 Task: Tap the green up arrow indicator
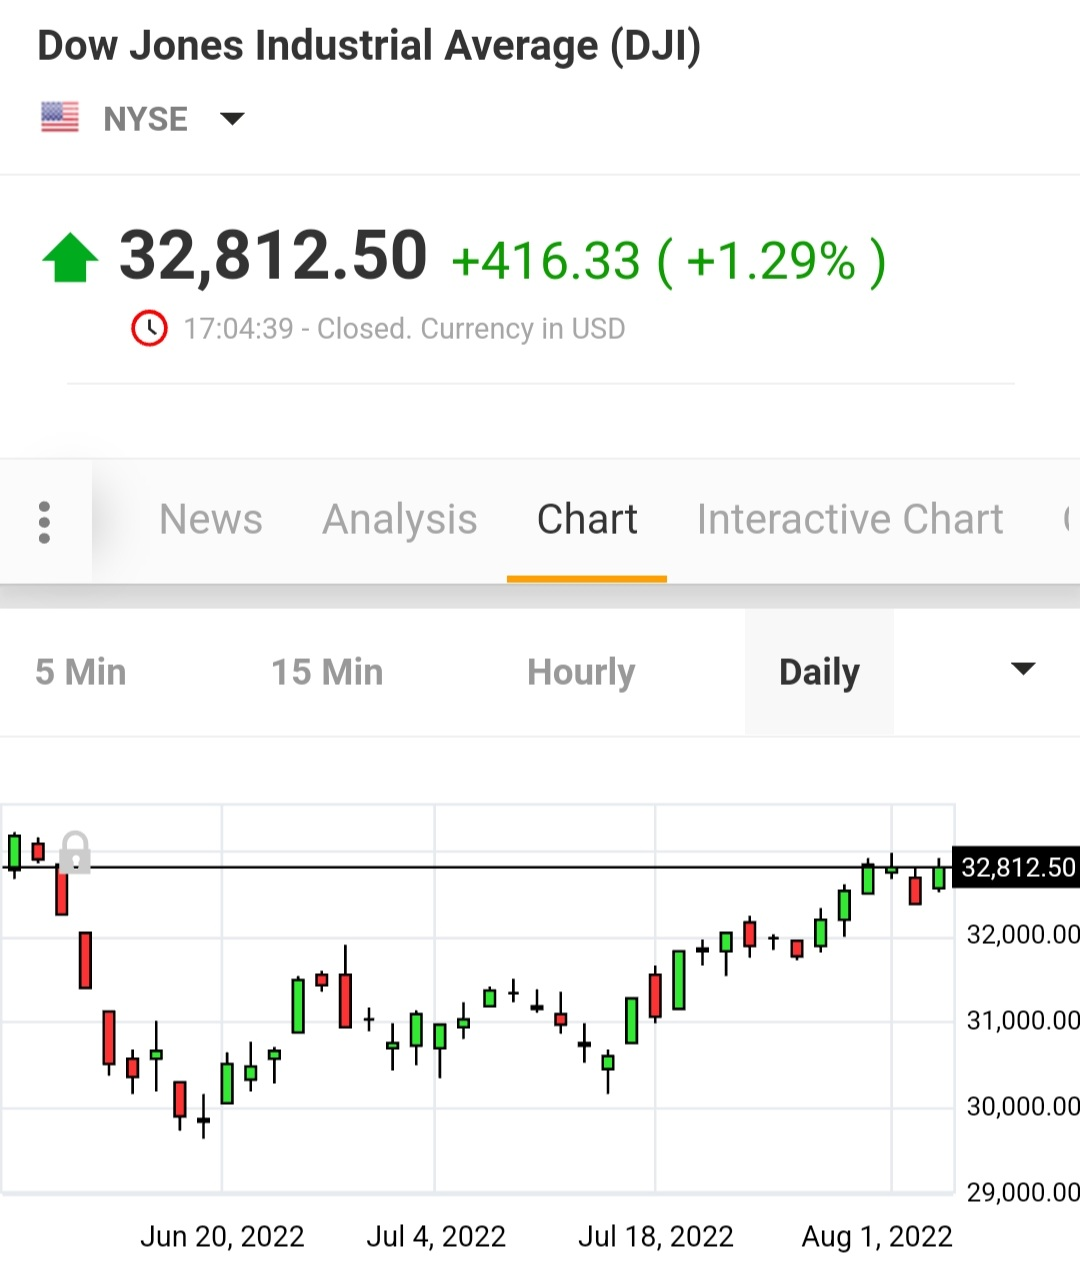tap(70, 257)
